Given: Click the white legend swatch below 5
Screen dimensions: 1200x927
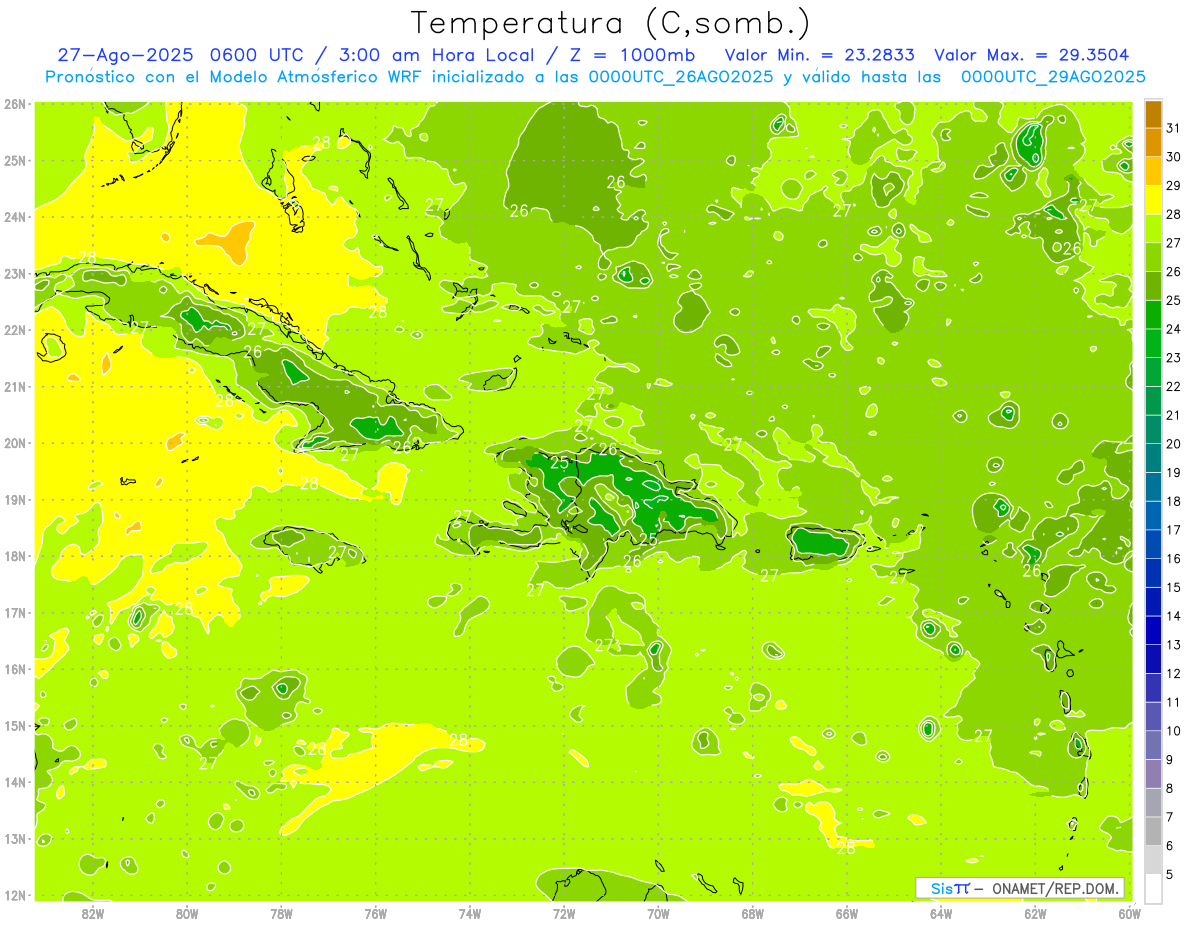Looking at the screenshot, I should click(1153, 887).
